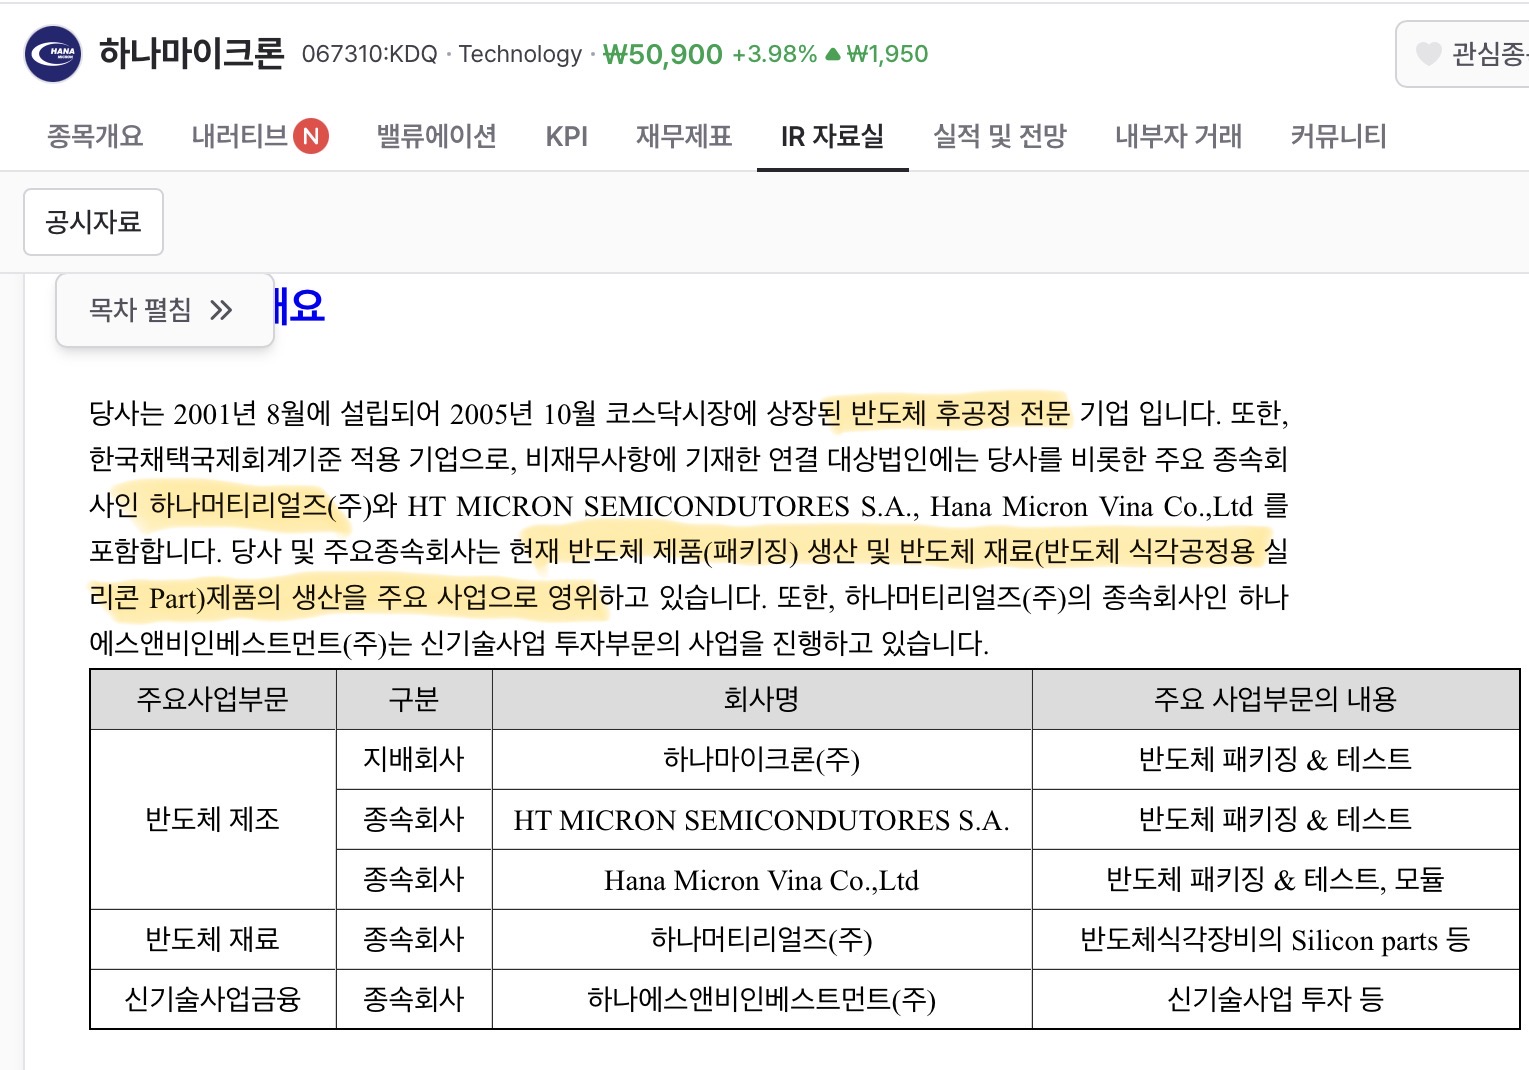Viewport: 1529px width, 1070px height.
Task: Click the 신기술사업금융 table cell
Action: 213,1000
